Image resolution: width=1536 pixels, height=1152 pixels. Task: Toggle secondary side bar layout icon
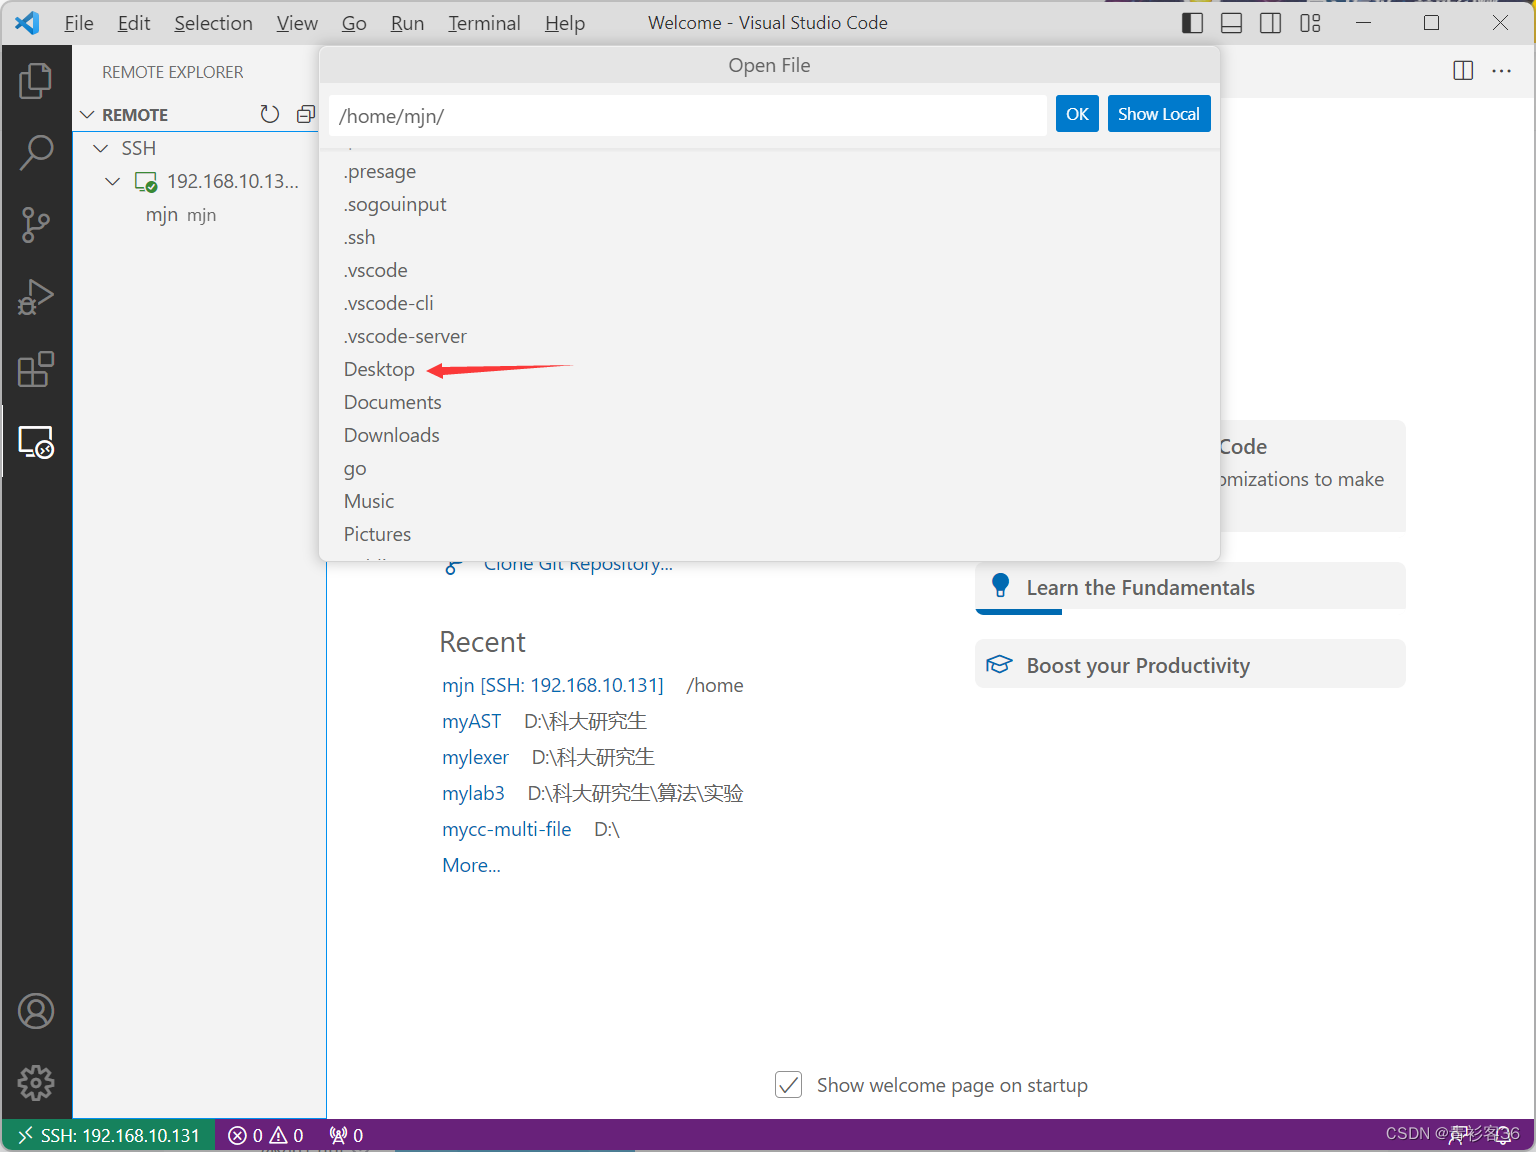[1271, 23]
